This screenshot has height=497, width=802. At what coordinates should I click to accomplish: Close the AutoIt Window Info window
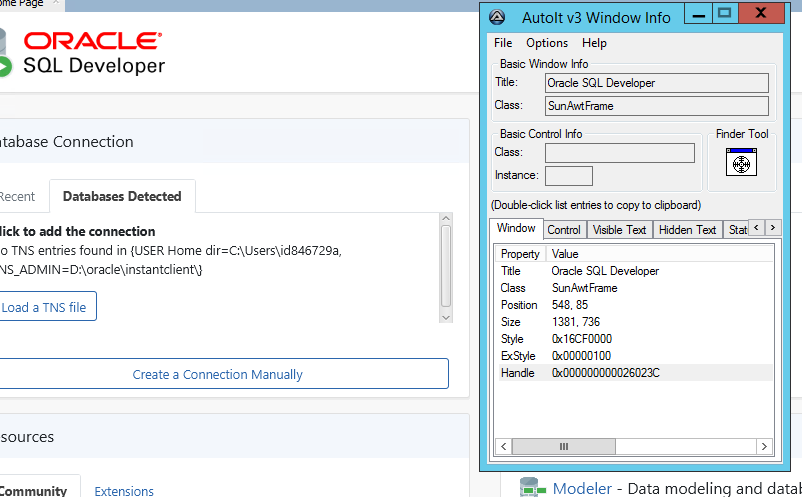[761, 14]
